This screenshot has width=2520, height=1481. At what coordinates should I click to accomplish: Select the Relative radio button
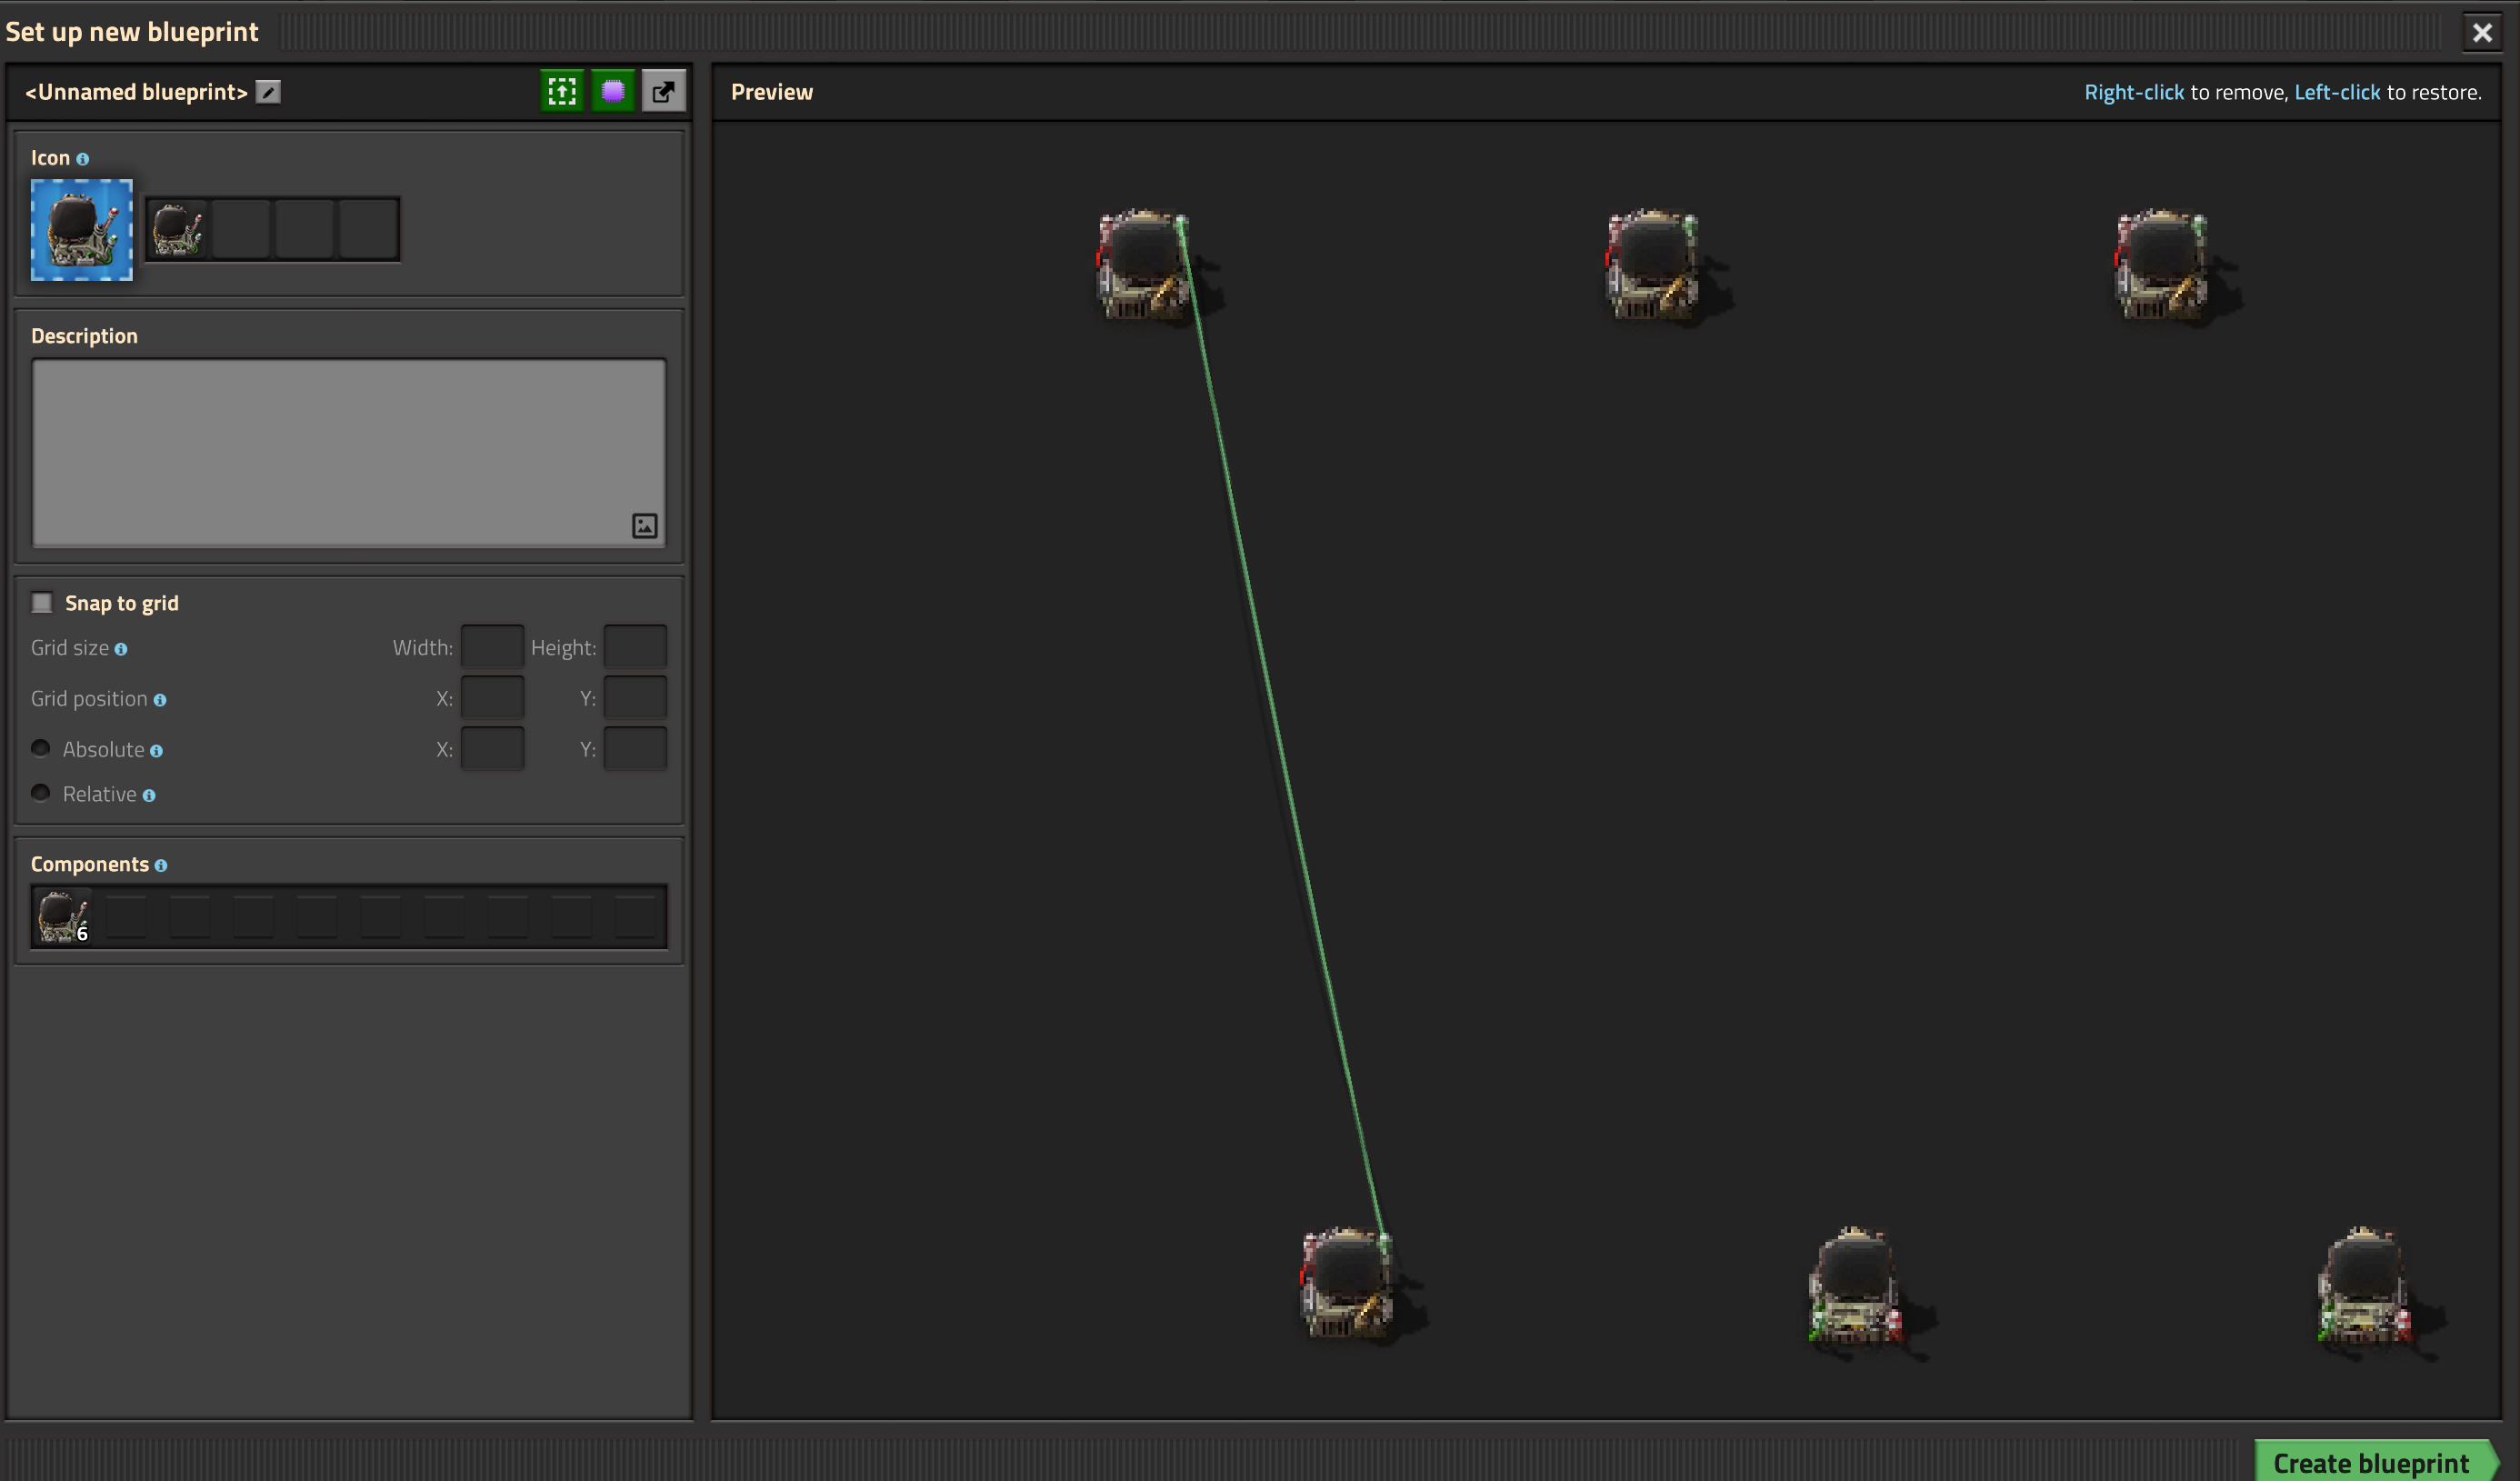pos(41,793)
